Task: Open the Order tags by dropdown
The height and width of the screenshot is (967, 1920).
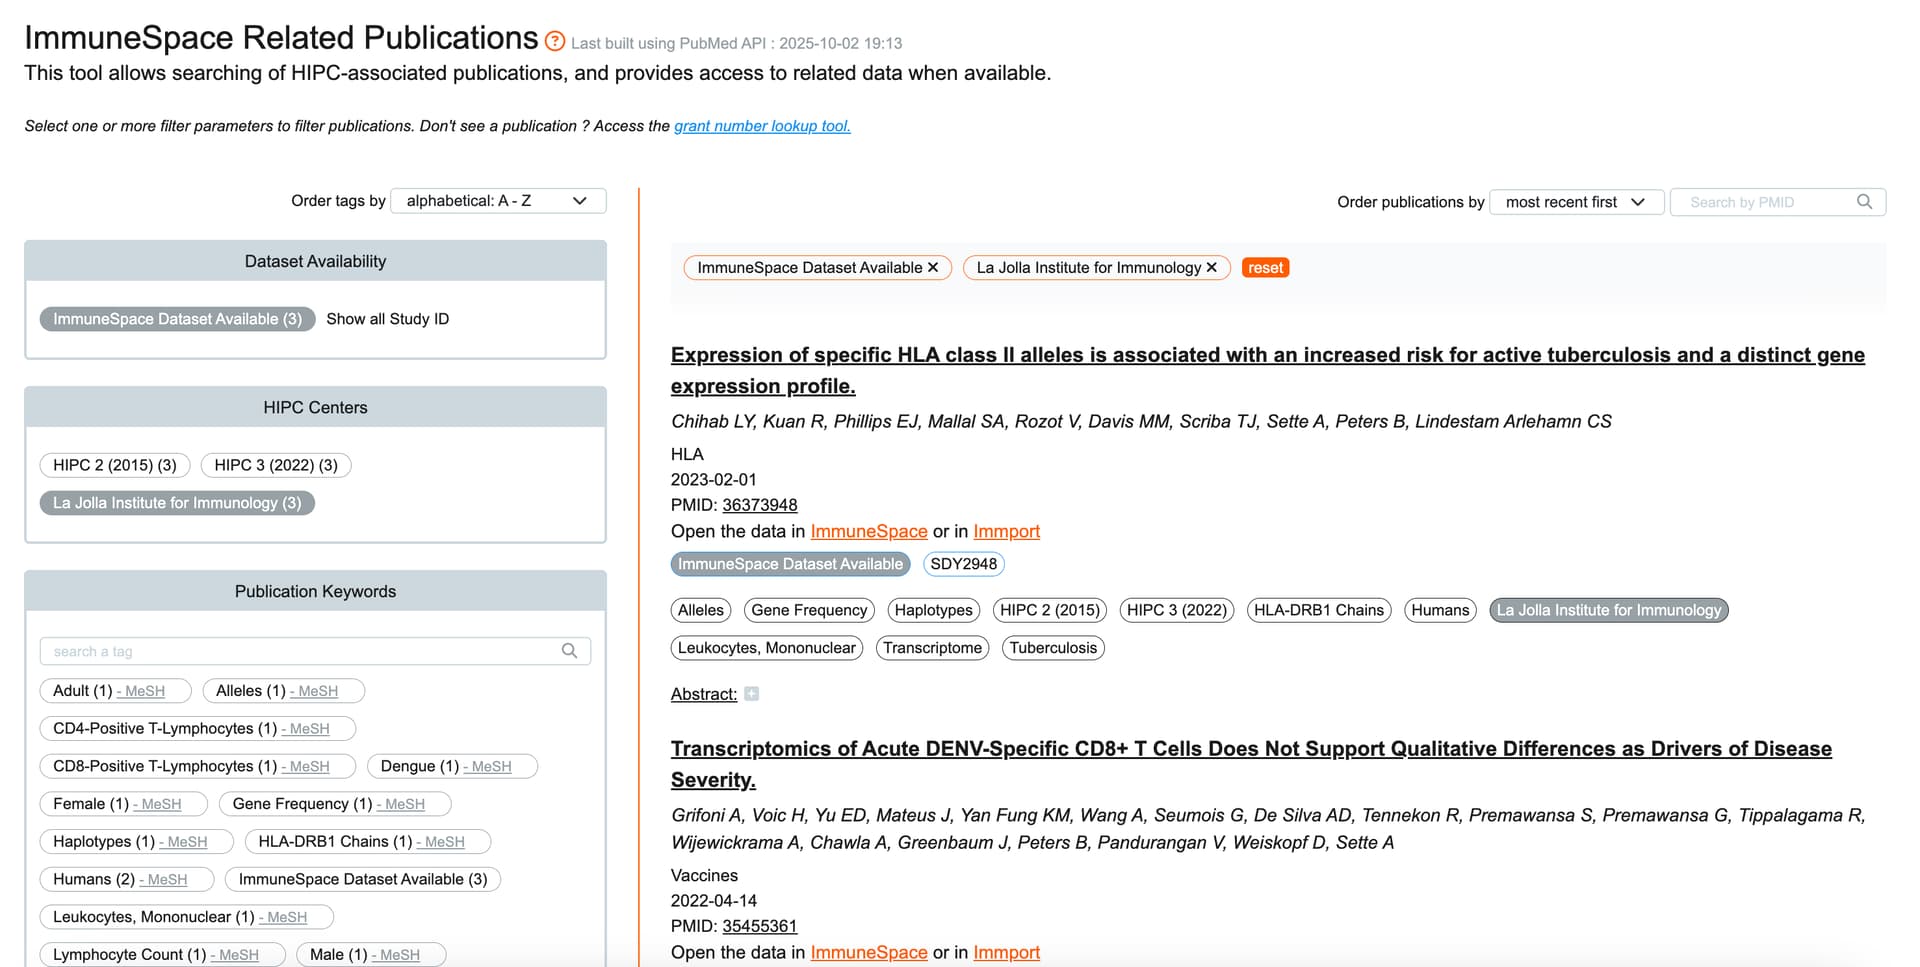Action: tap(498, 201)
